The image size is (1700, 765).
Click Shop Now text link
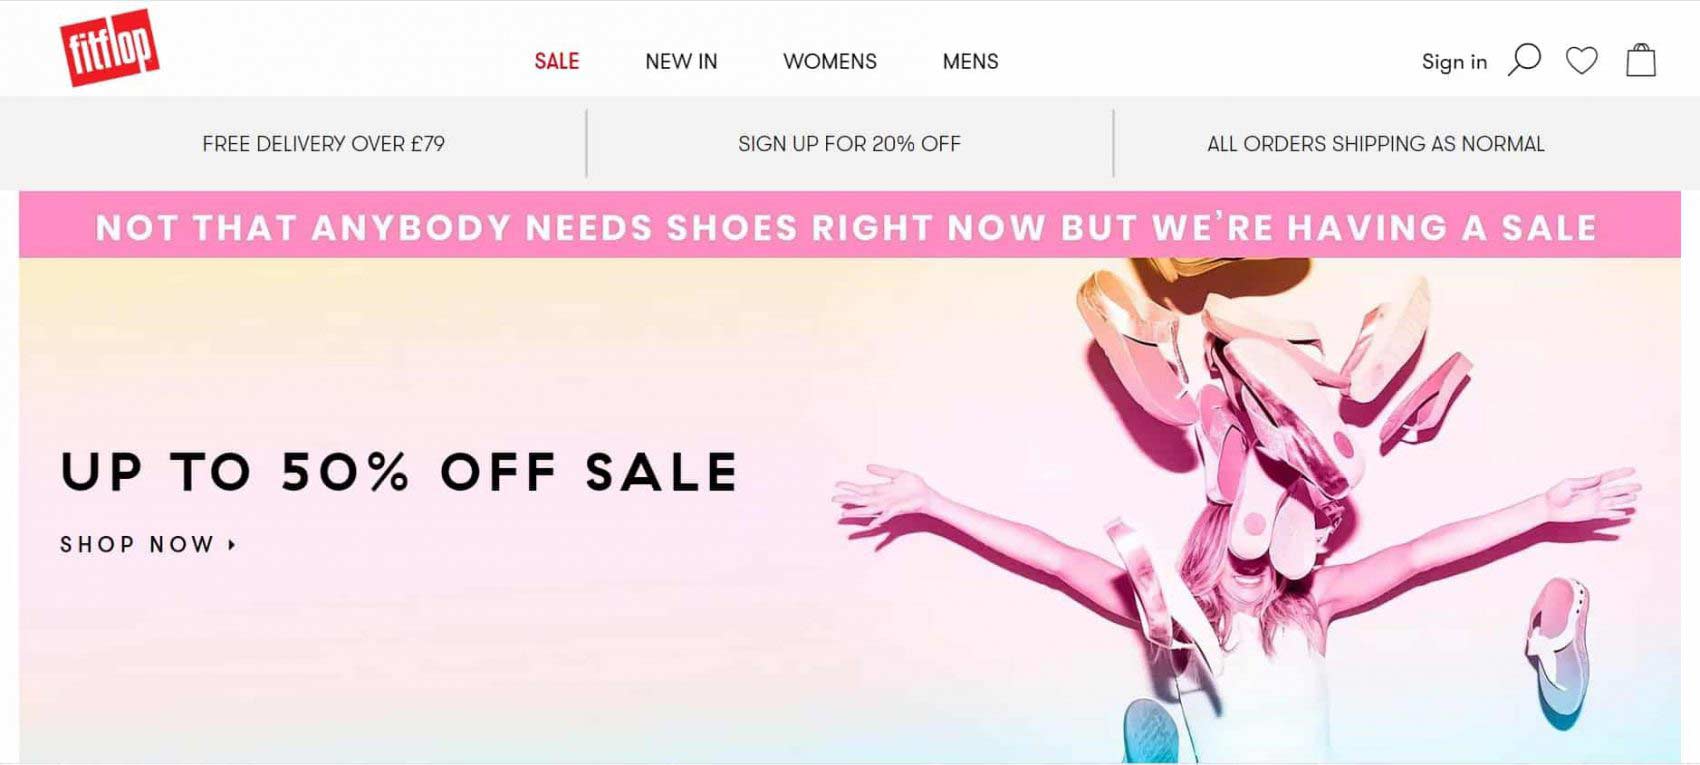click(137, 545)
